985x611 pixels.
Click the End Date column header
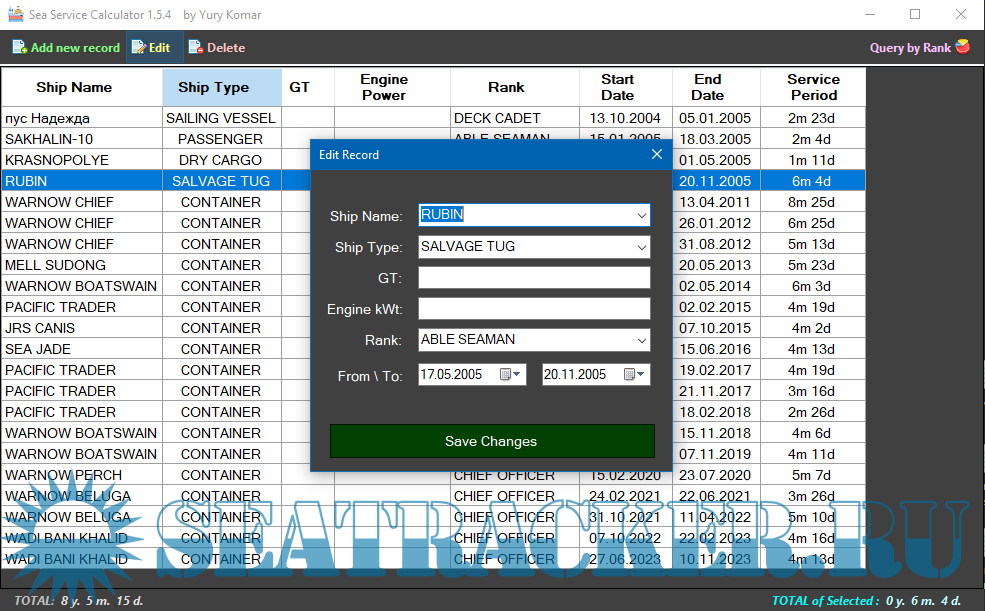click(x=707, y=87)
